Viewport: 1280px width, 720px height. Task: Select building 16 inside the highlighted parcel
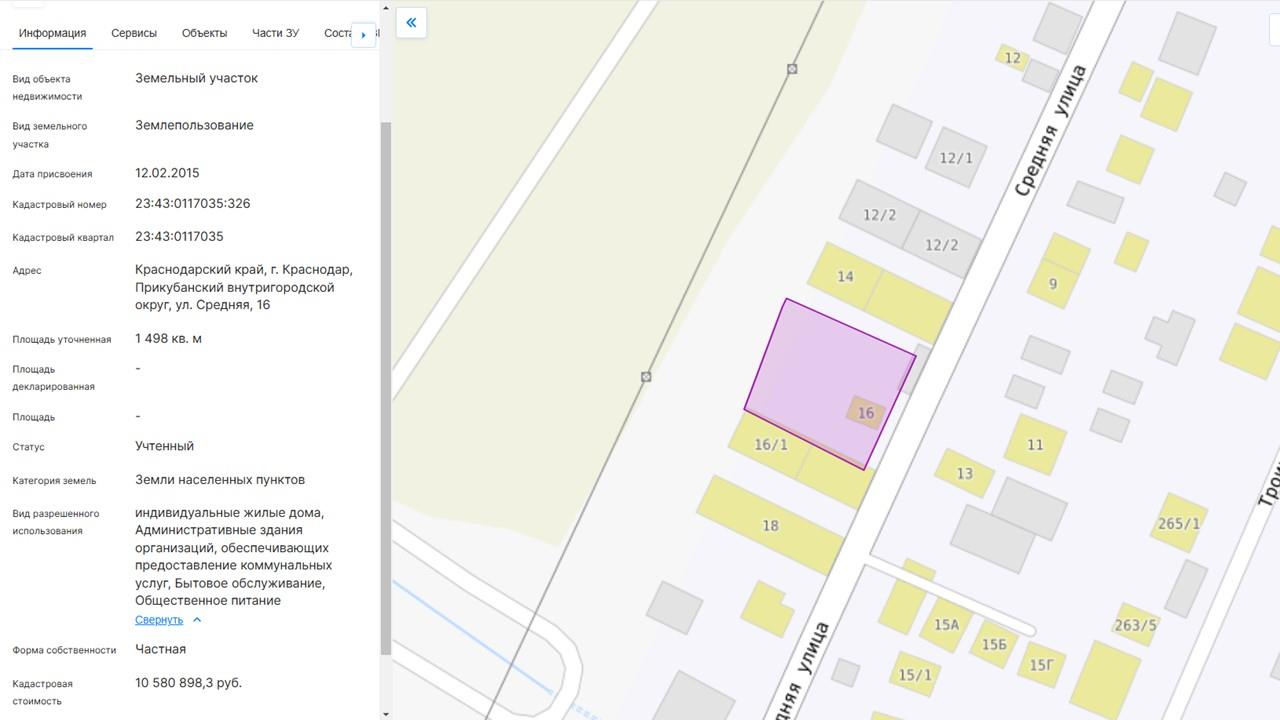(865, 412)
